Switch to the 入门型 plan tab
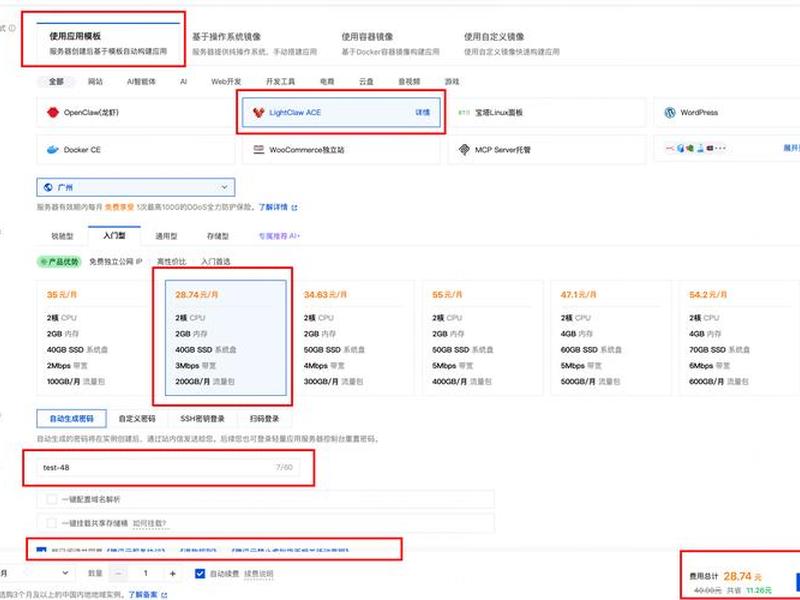The height and width of the screenshot is (600, 800). point(114,236)
